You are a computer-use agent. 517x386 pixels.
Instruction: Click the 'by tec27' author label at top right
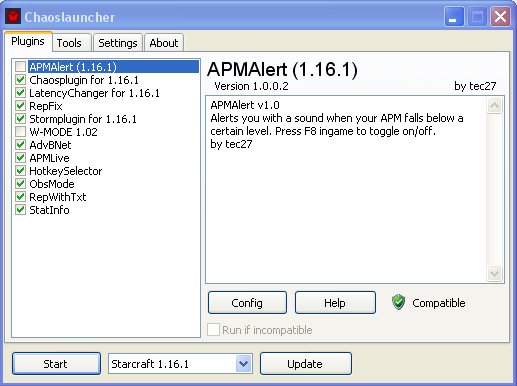pyautogui.click(x=475, y=86)
